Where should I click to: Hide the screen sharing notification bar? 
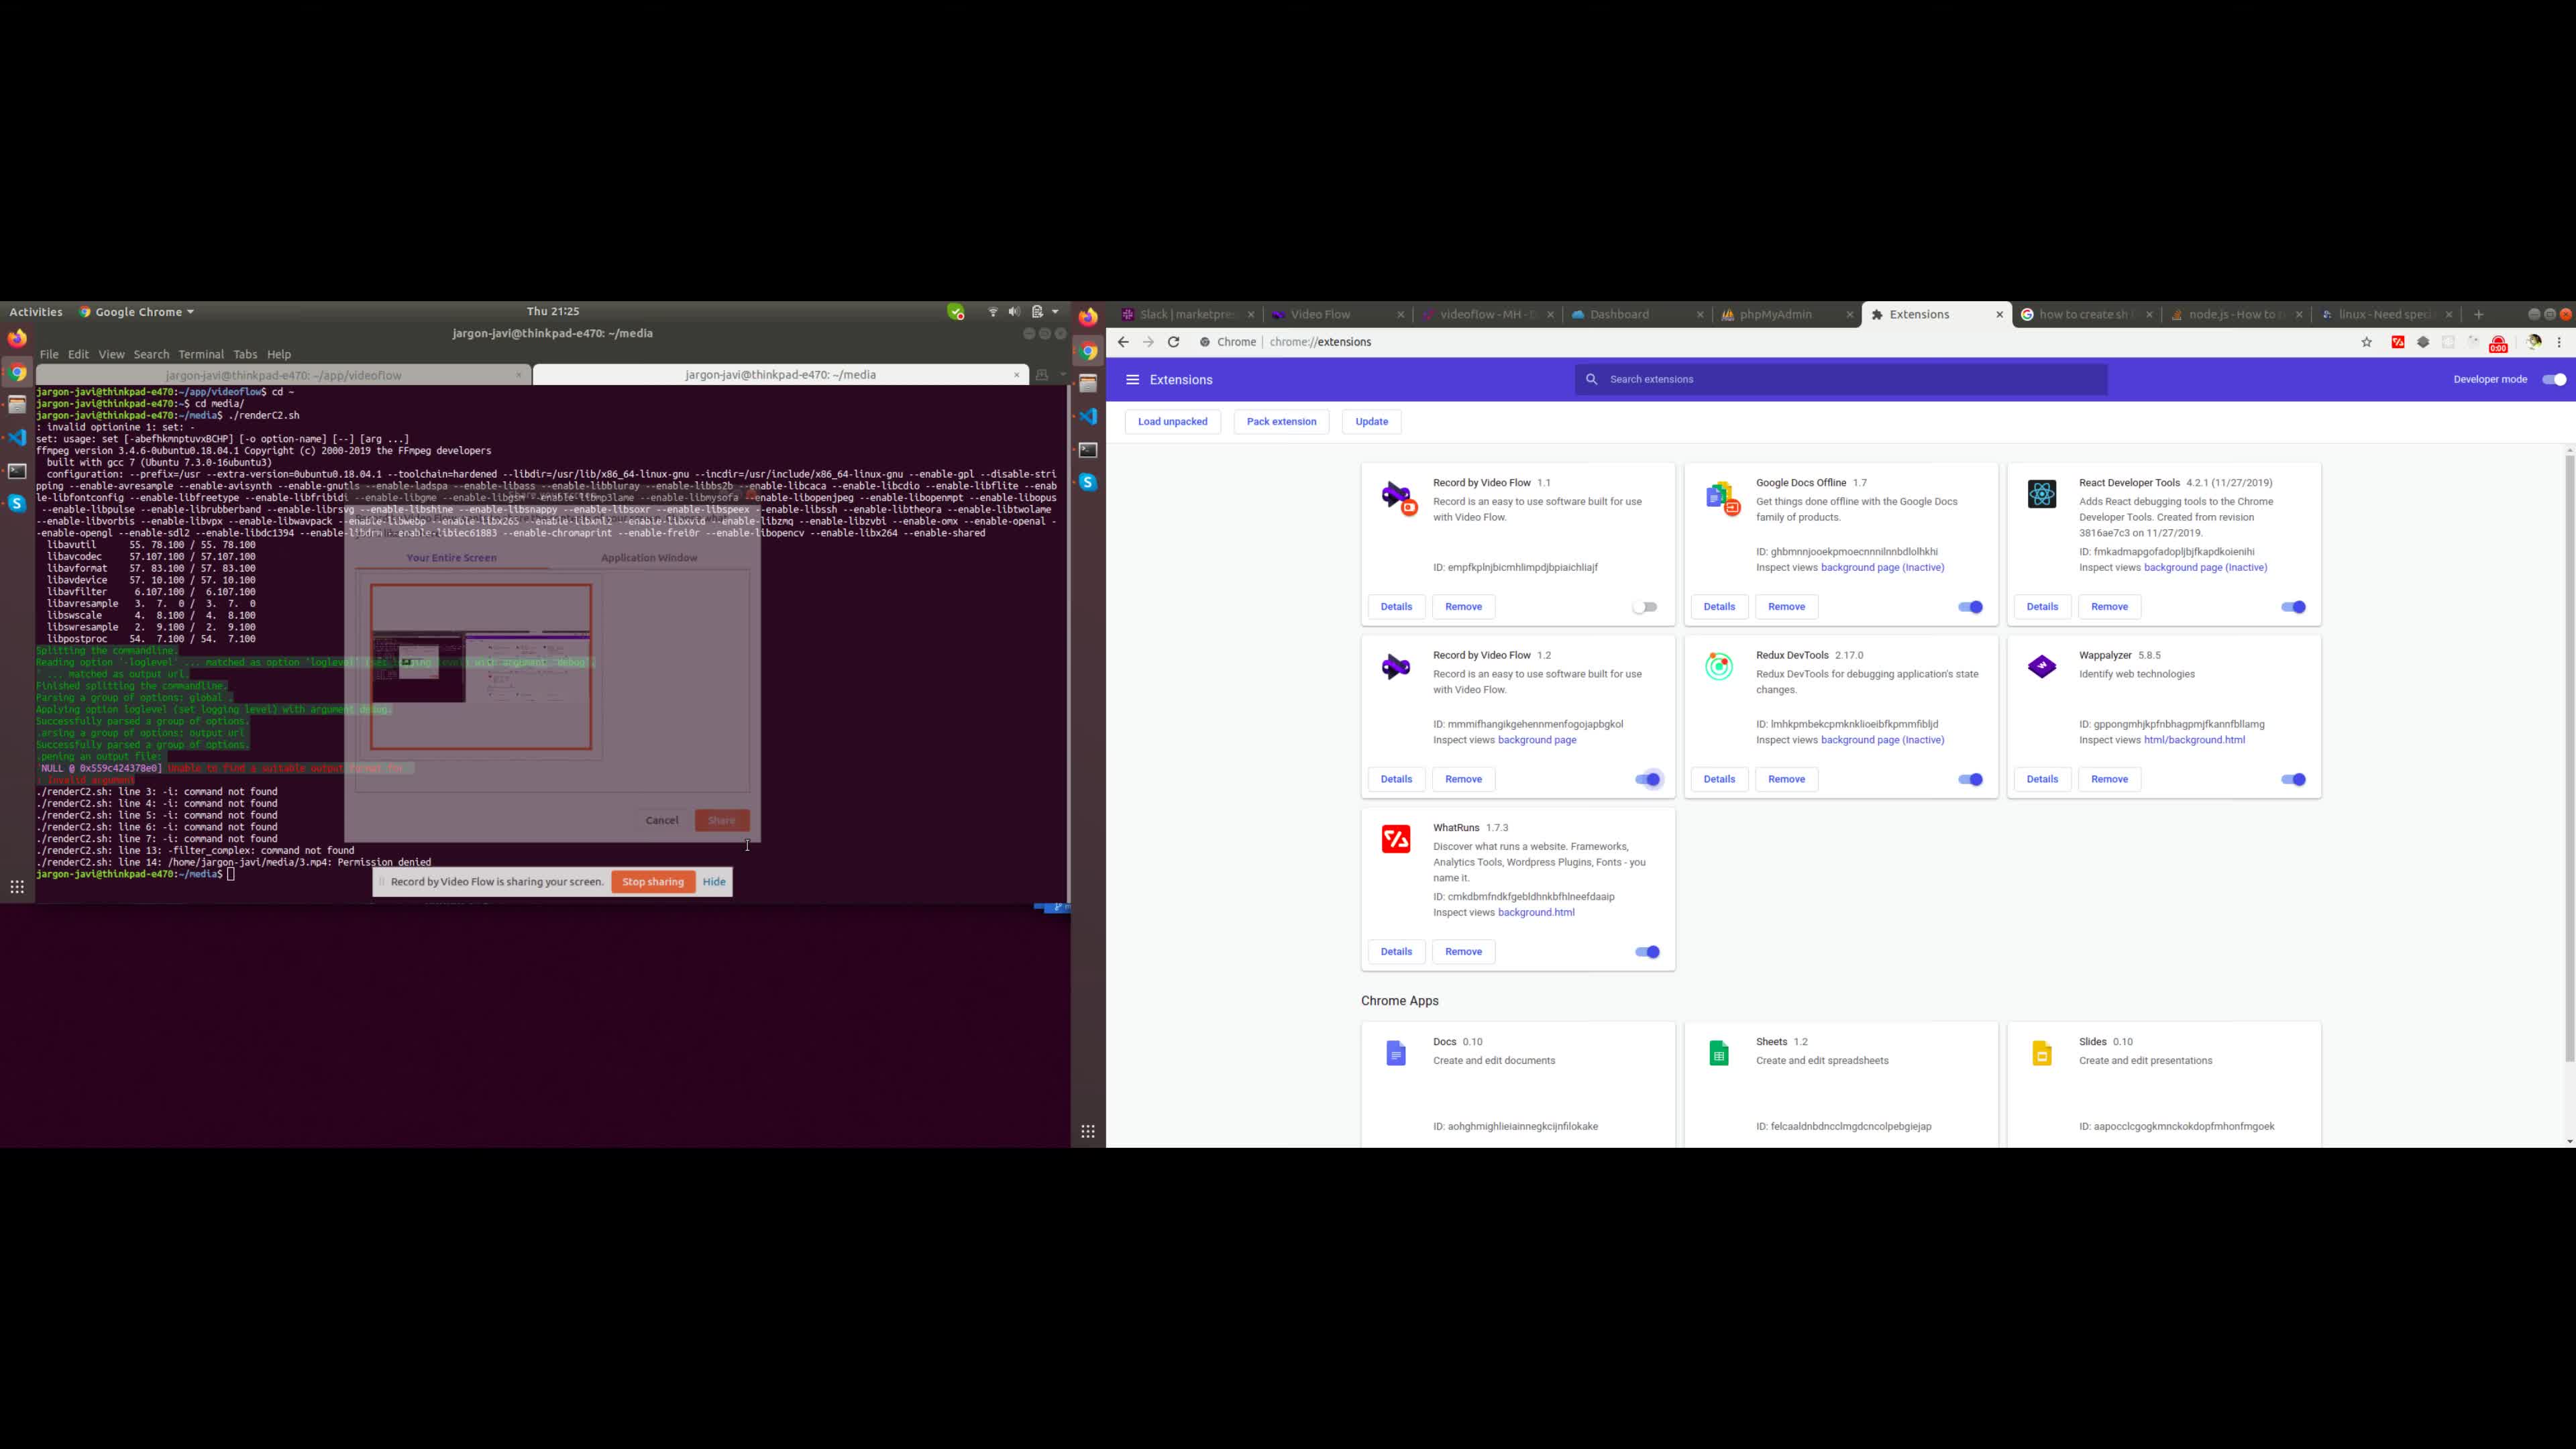pos(714,882)
